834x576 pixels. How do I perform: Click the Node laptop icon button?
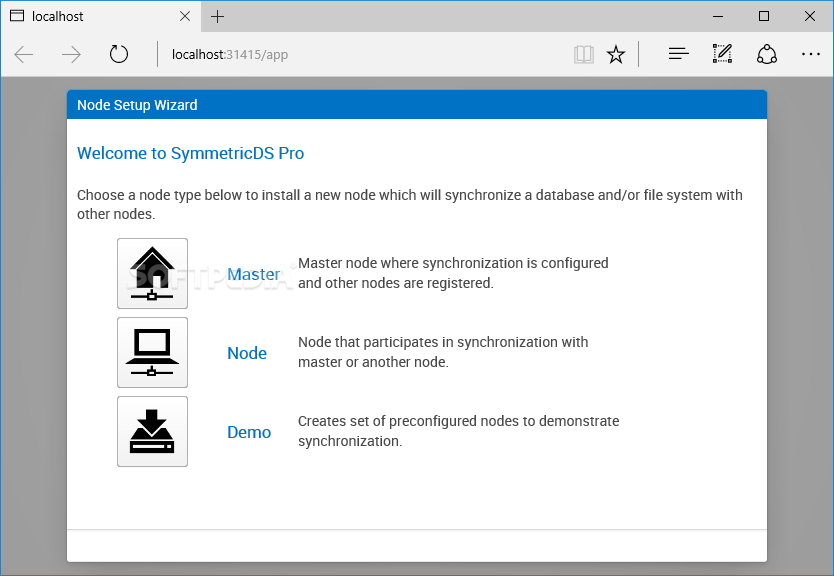152,352
